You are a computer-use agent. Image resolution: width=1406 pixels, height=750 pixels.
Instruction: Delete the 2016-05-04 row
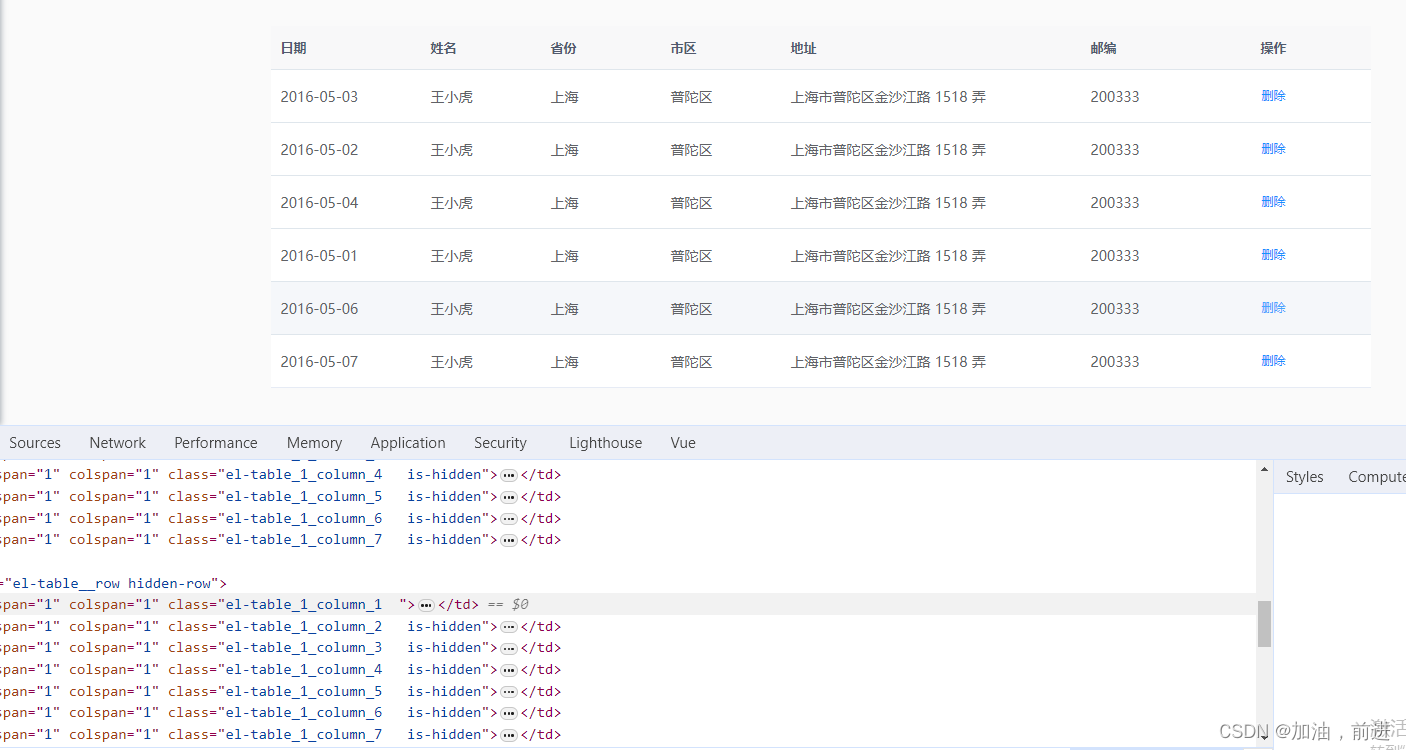coord(1273,202)
